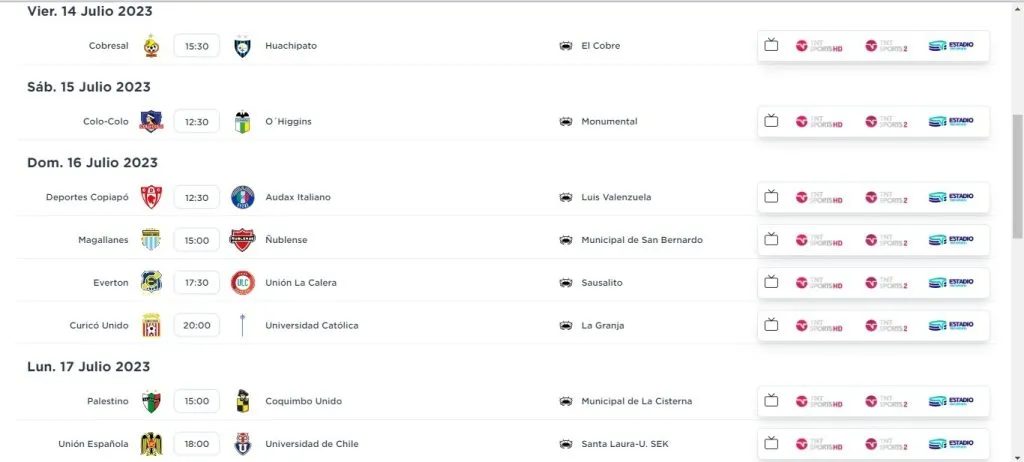Open the 12:30 Colo-Colo match time box
Viewport: 1024px width, 462px height.
pos(196,122)
